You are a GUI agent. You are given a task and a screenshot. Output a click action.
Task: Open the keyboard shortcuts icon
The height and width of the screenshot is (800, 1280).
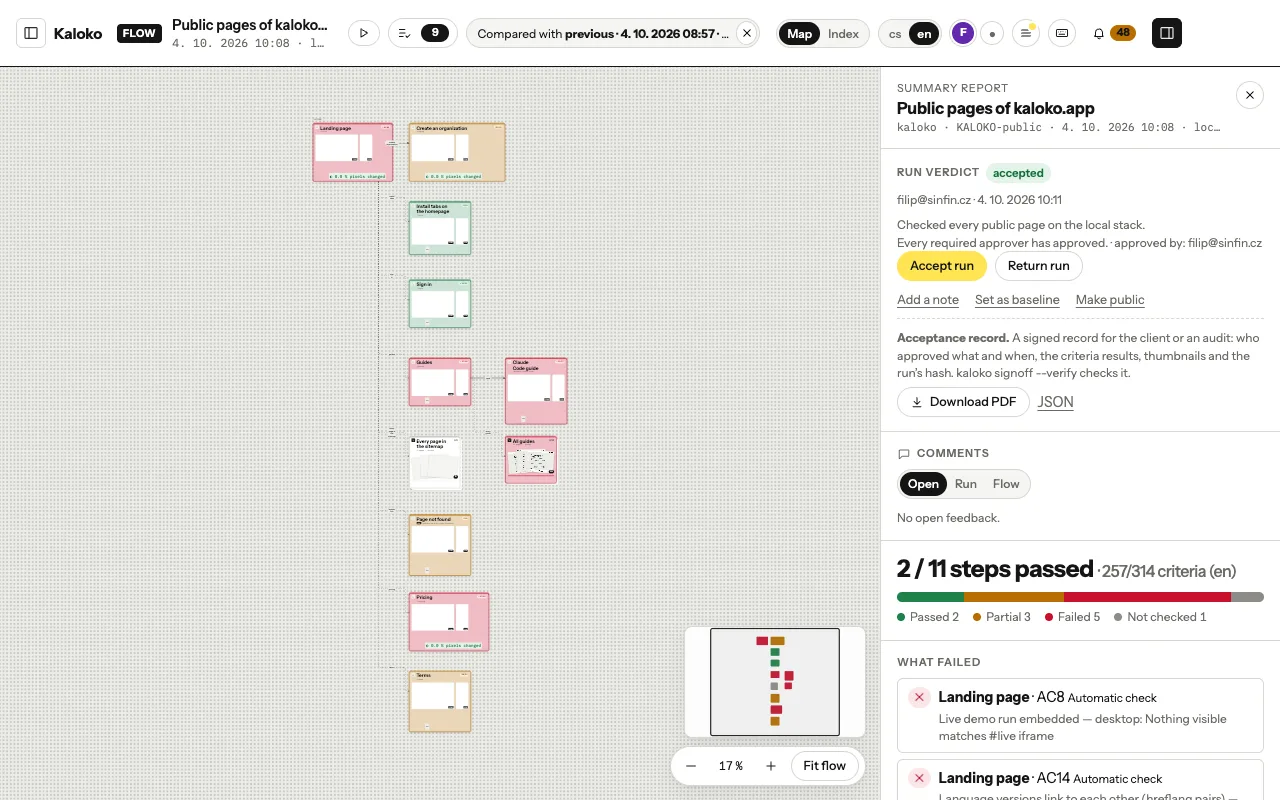tap(1062, 33)
